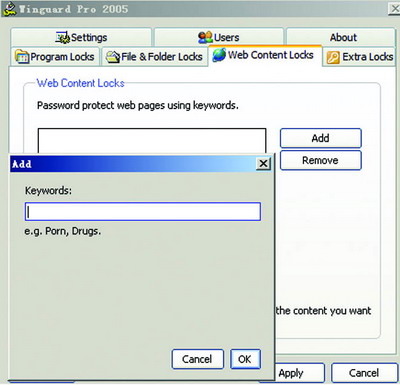Click the Remove button
Screen dimensions: 400x385
(x=320, y=160)
